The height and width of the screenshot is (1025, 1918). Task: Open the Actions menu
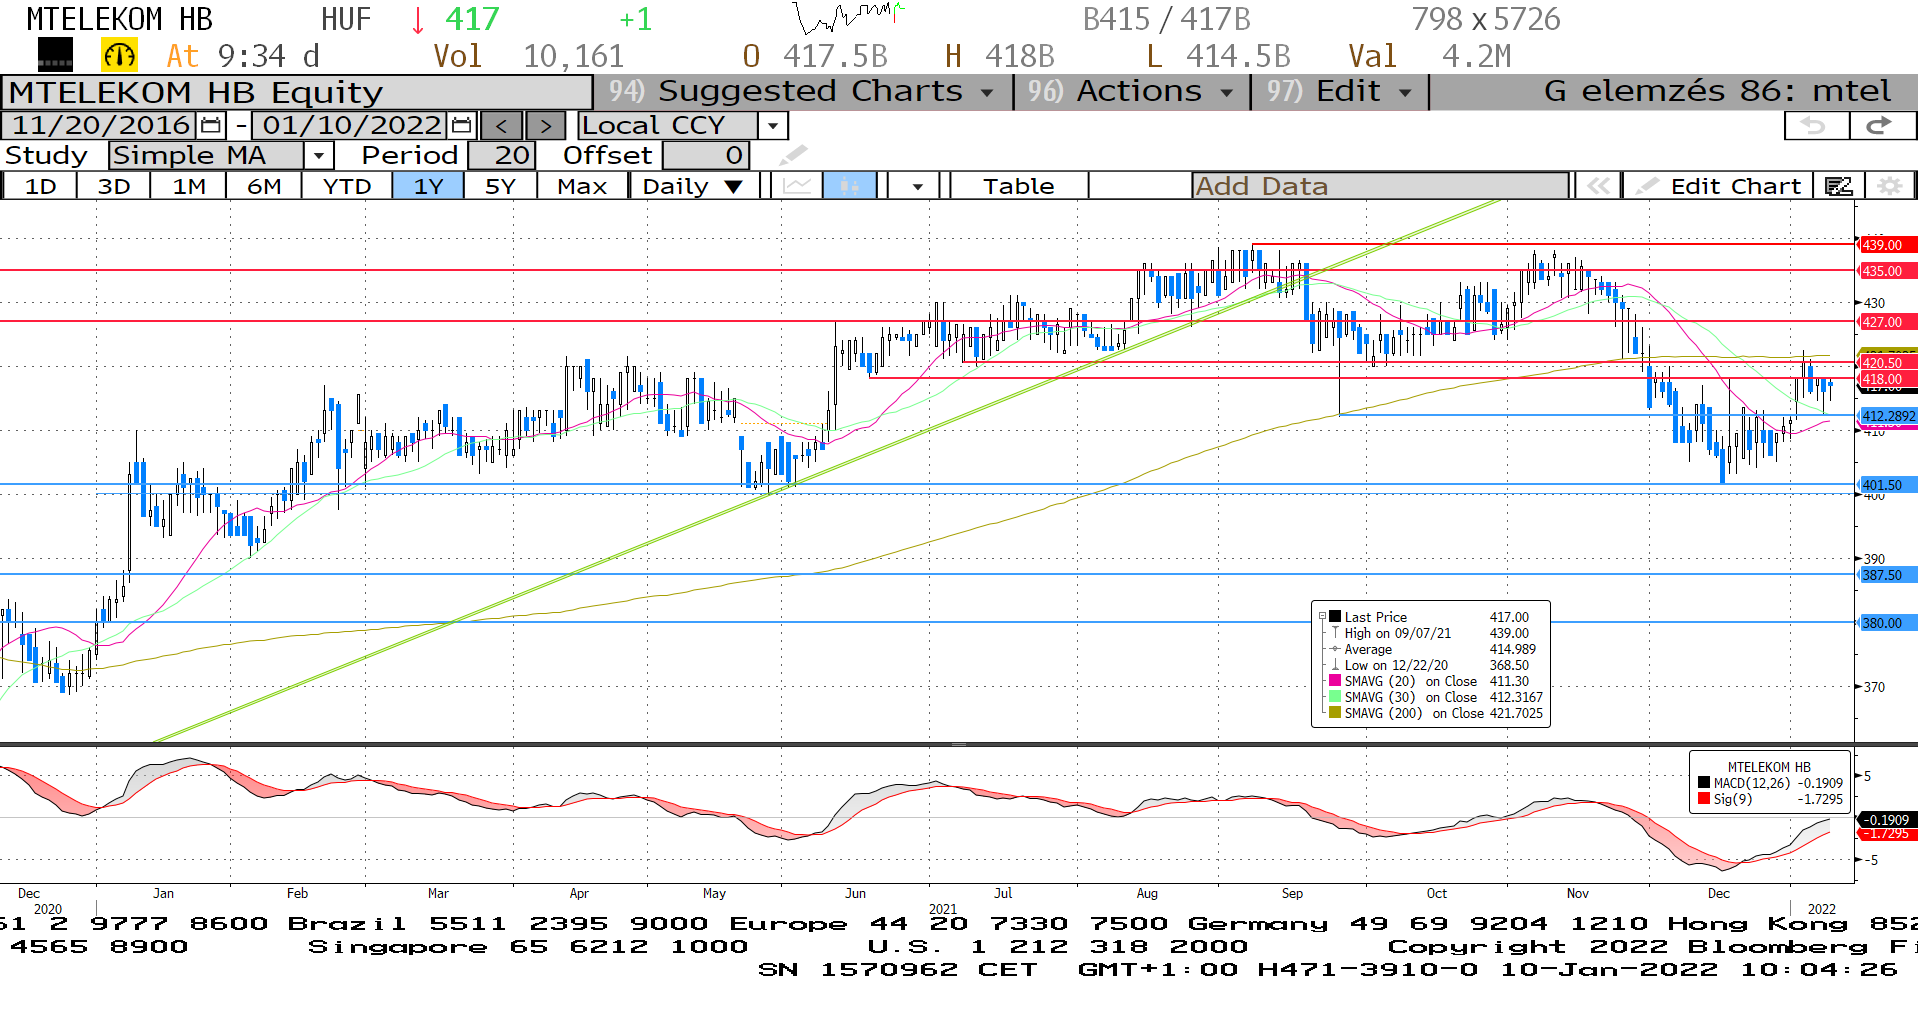pyautogui.click(x=1132, y=91)
